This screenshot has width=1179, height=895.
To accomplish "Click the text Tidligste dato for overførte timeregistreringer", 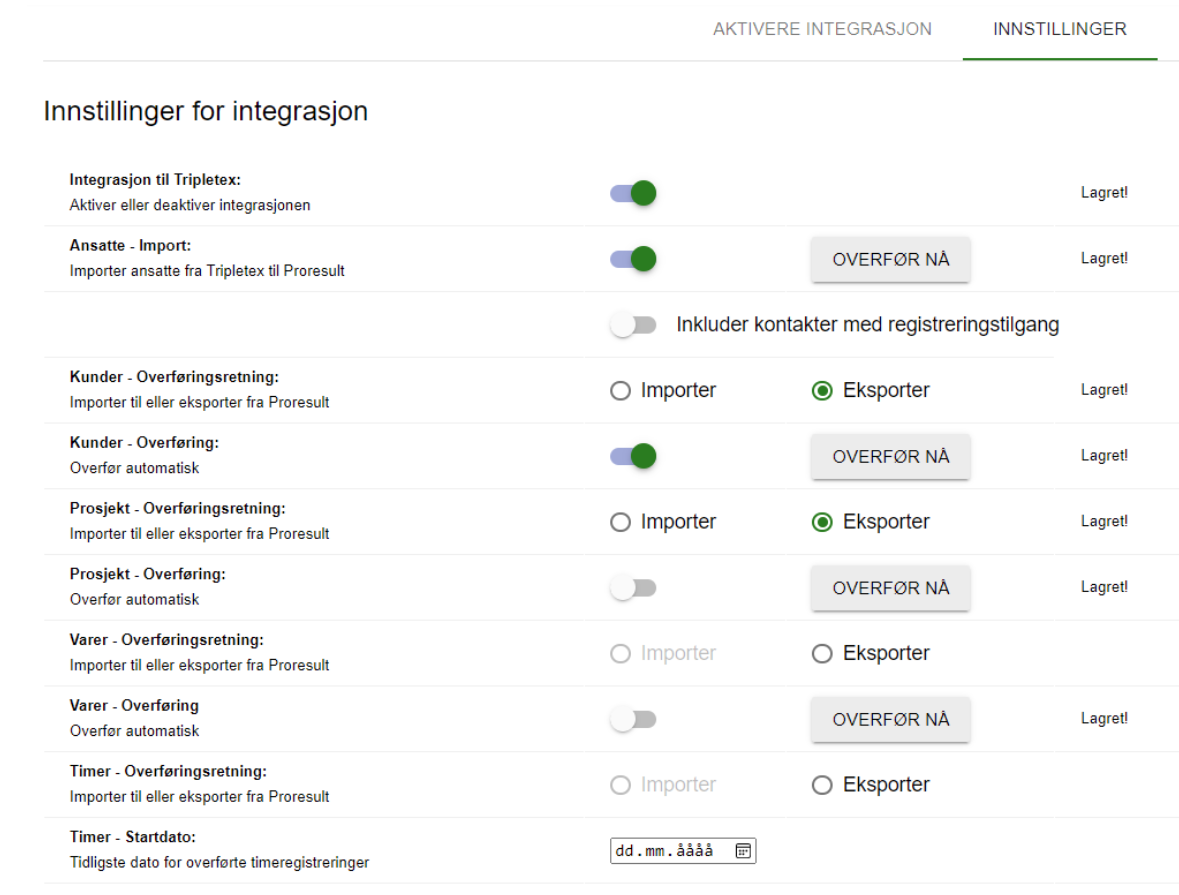I will [219, 863].
